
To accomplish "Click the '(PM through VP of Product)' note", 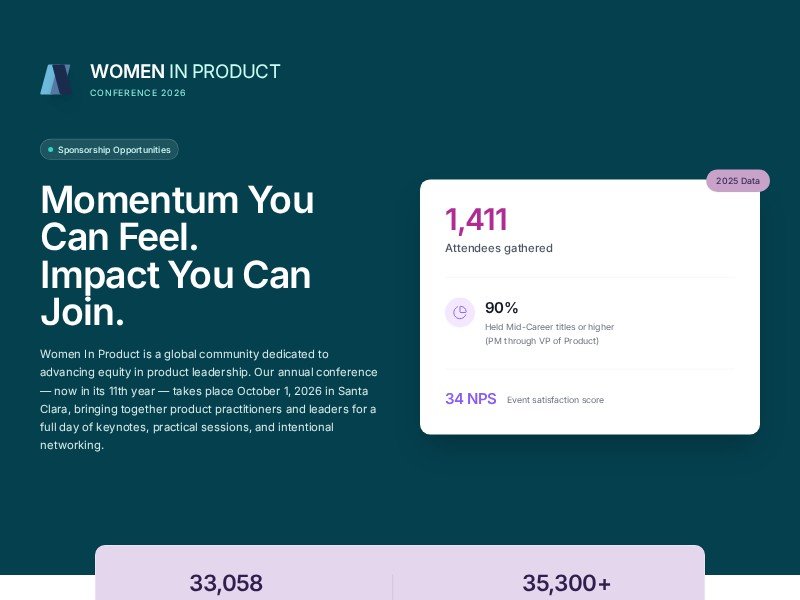I will tap(541, 341).
